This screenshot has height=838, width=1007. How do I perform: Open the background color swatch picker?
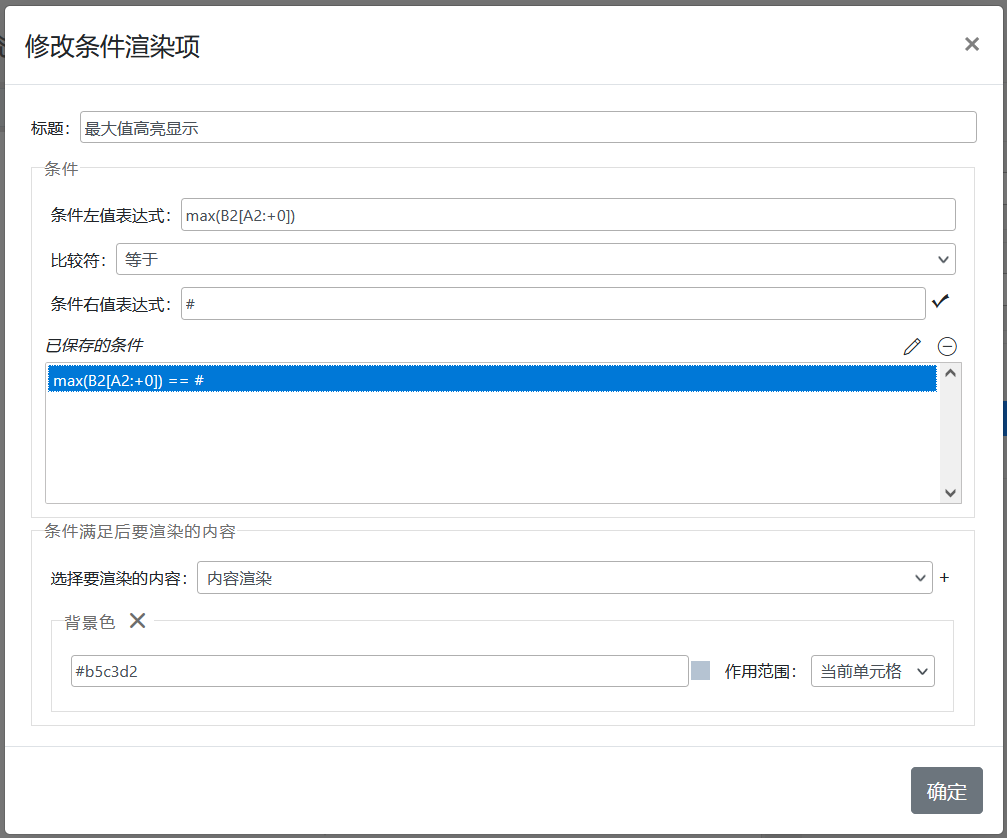[x=700, y=670]
